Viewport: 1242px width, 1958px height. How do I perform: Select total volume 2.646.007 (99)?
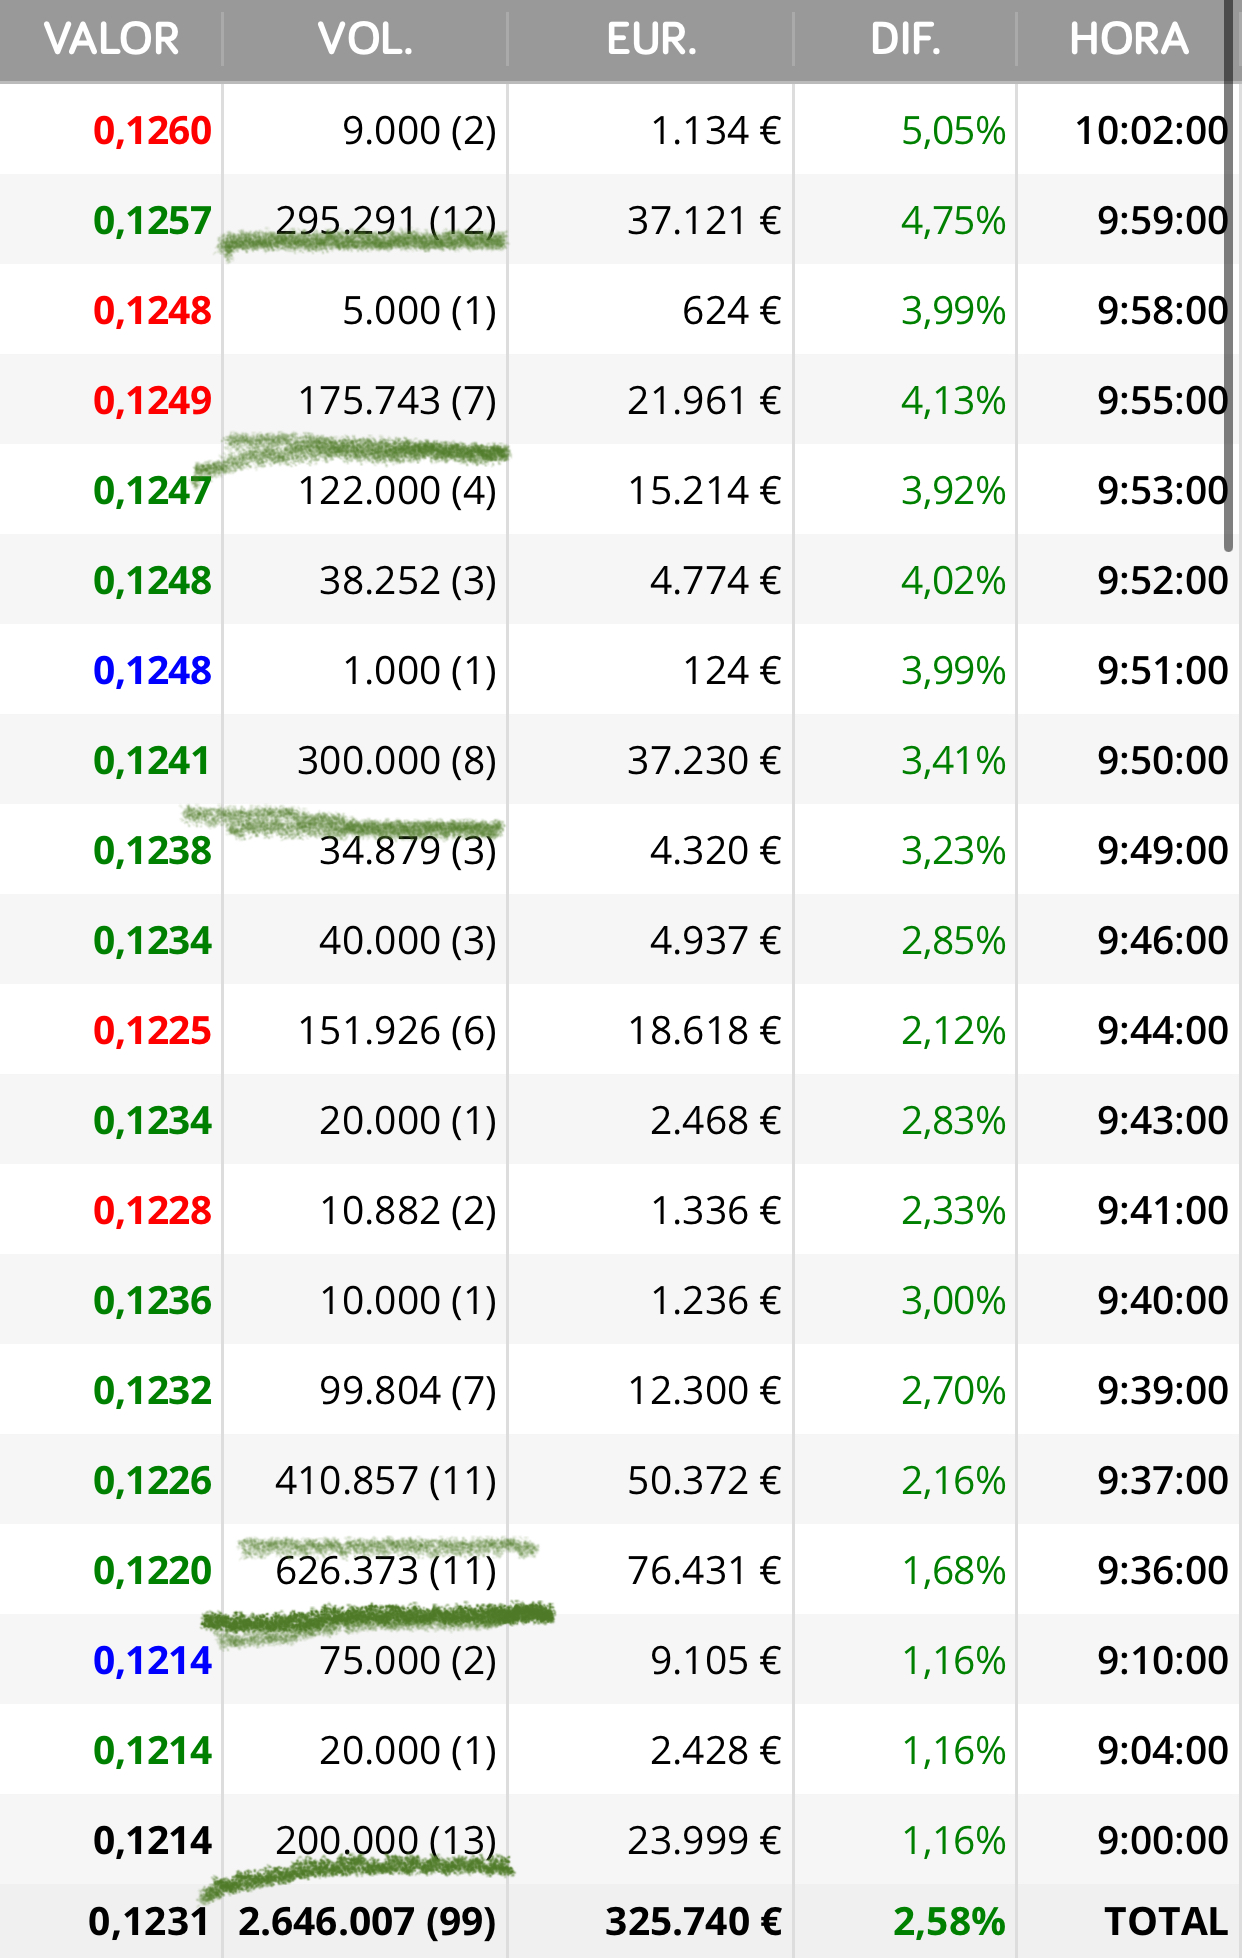[x=367, y=1922]
